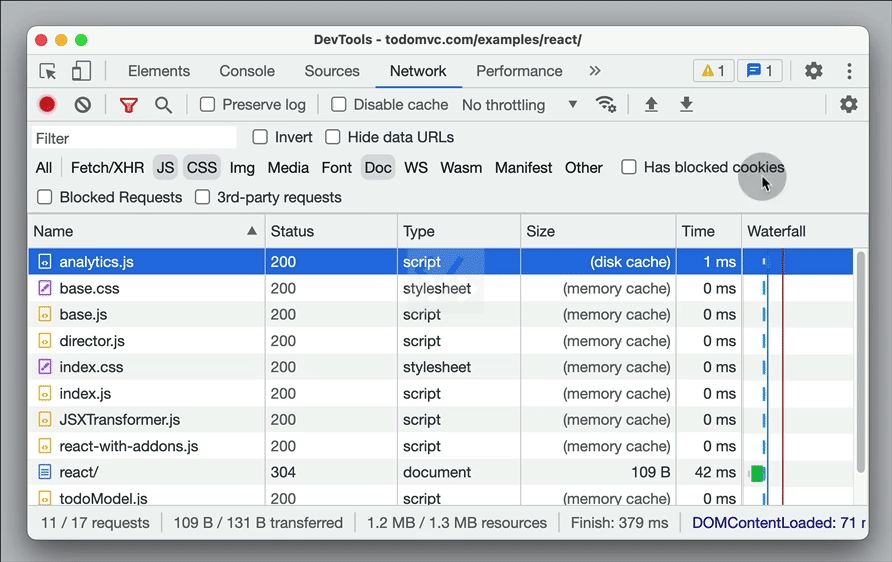The height and width of the screenshot is (562, 892).
Task: Tick the Invert filter checkbox
Action: [260, 137]
